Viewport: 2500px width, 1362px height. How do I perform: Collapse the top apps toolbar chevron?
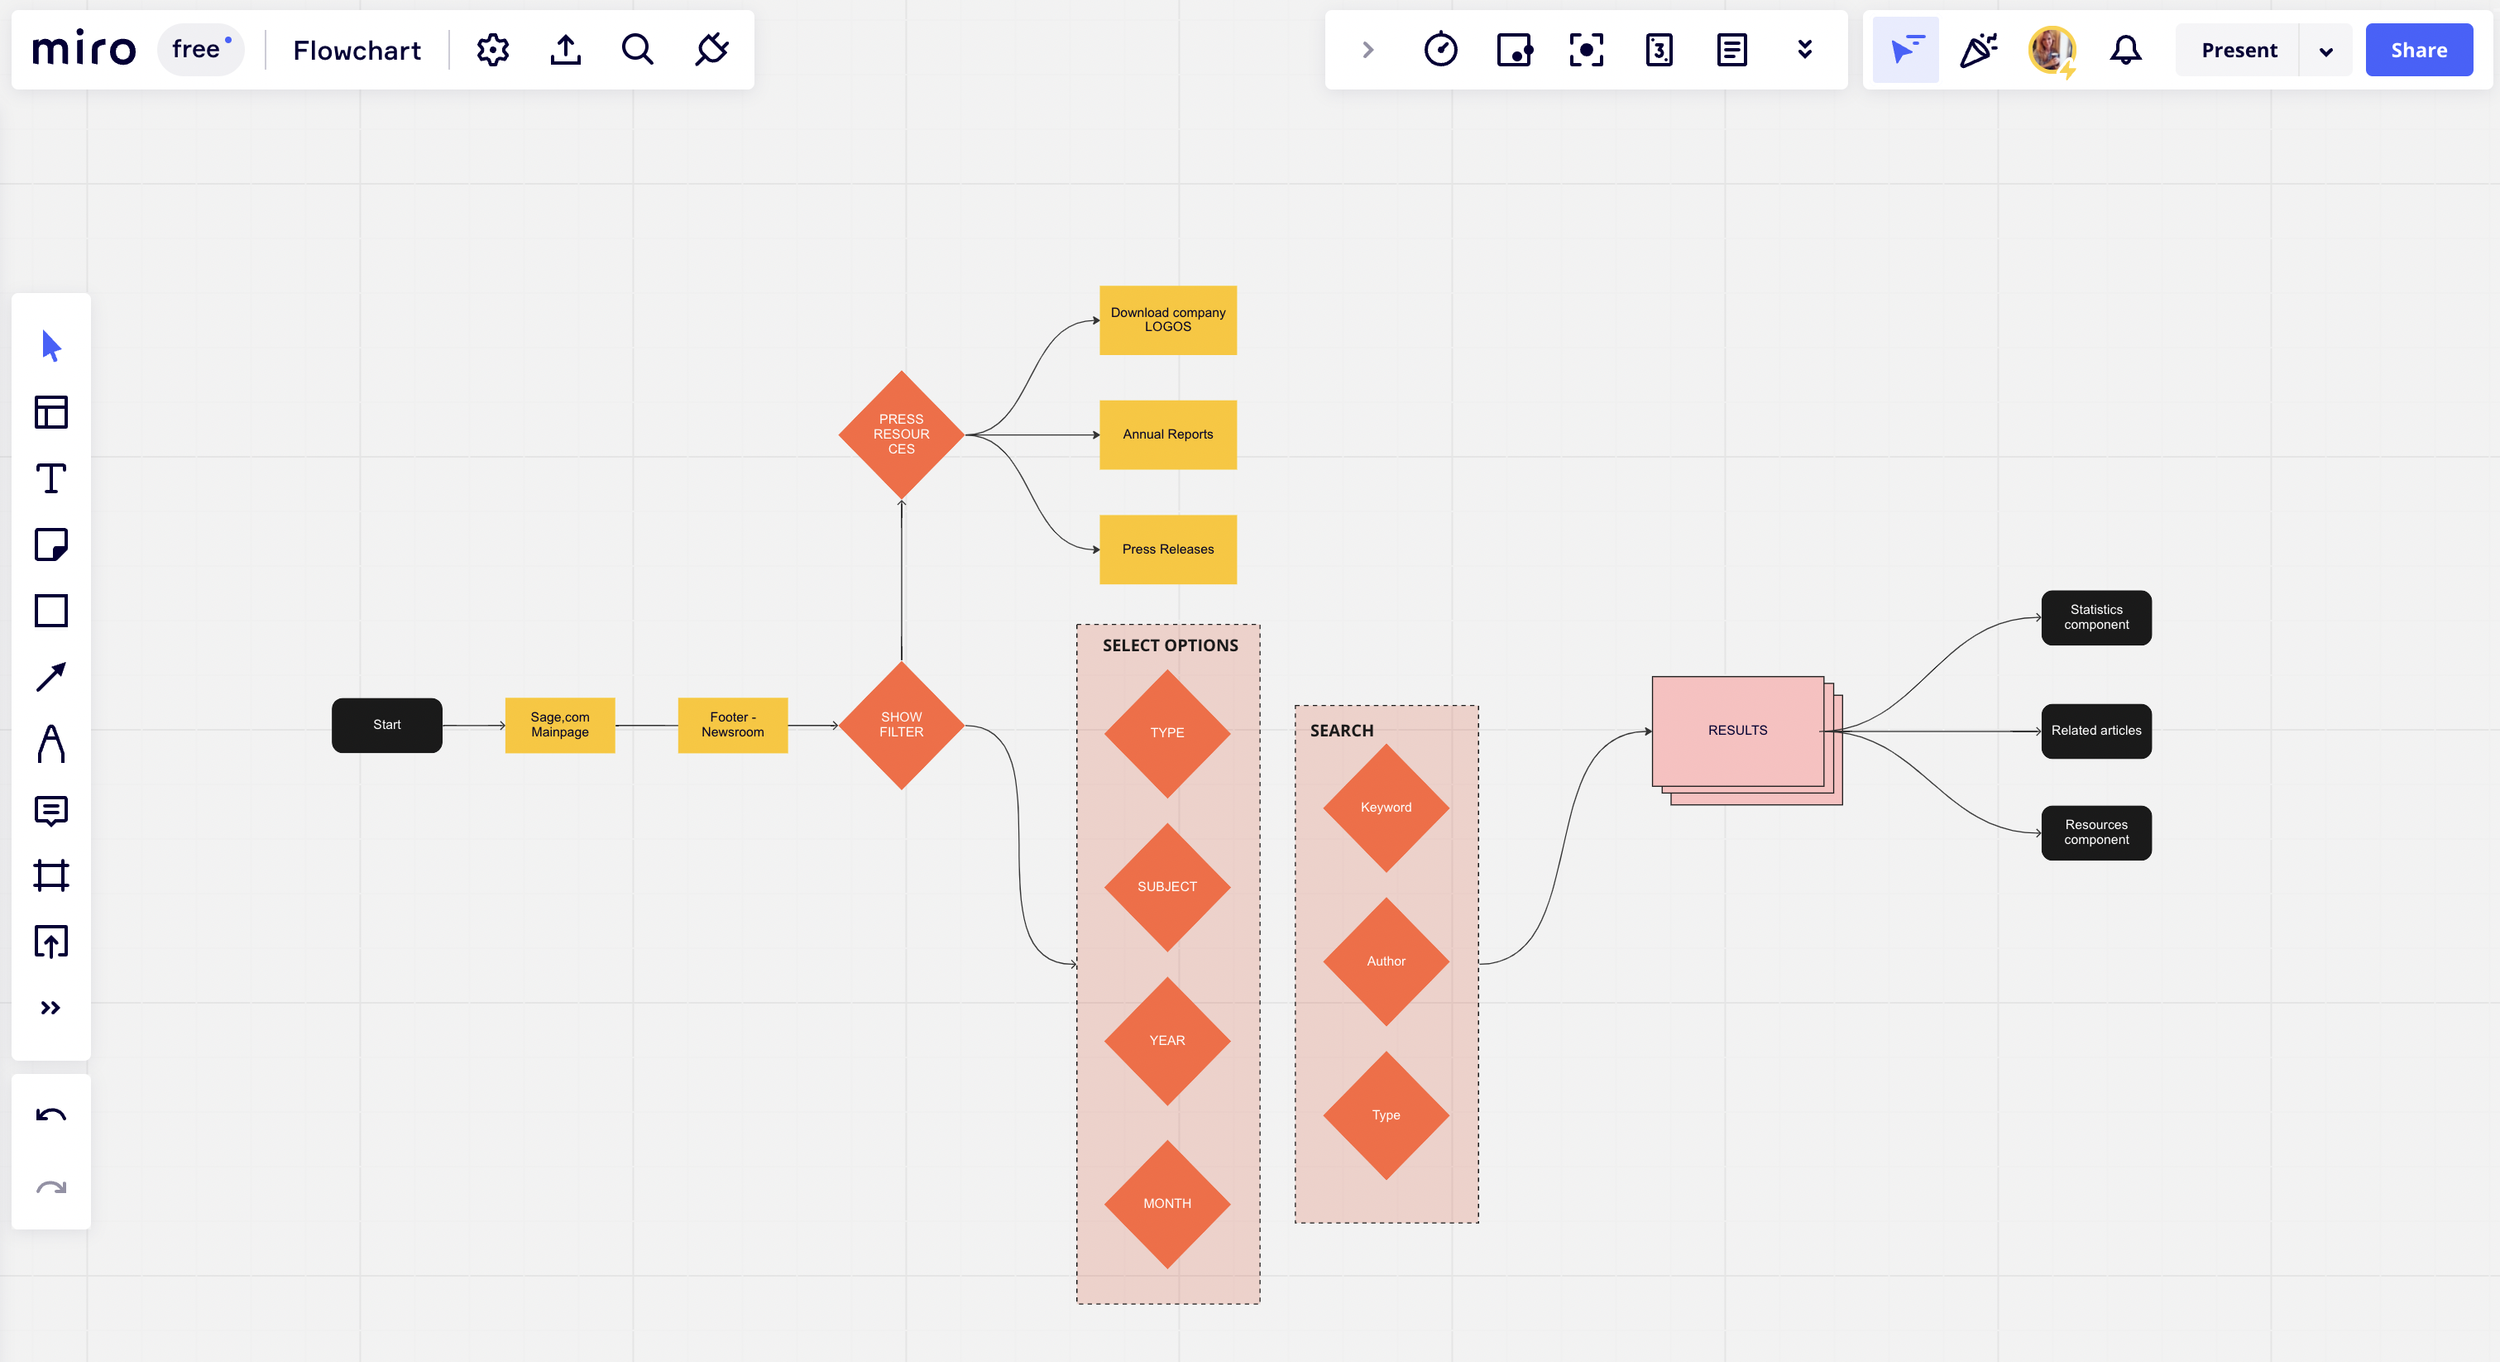(1368, 50)
